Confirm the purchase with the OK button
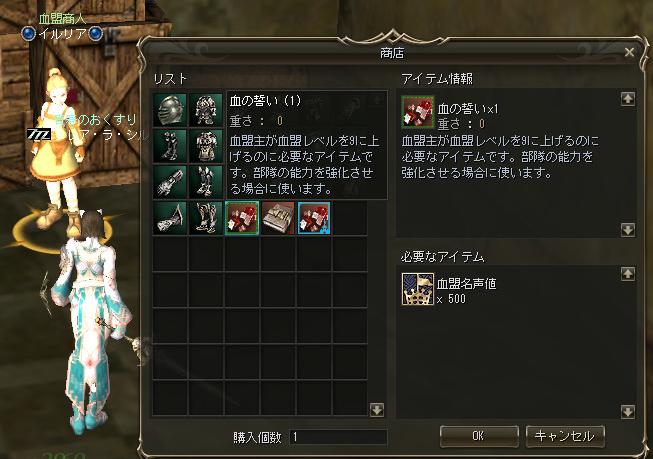The width and height of the screenshot is (653, 459). (479, 436)
